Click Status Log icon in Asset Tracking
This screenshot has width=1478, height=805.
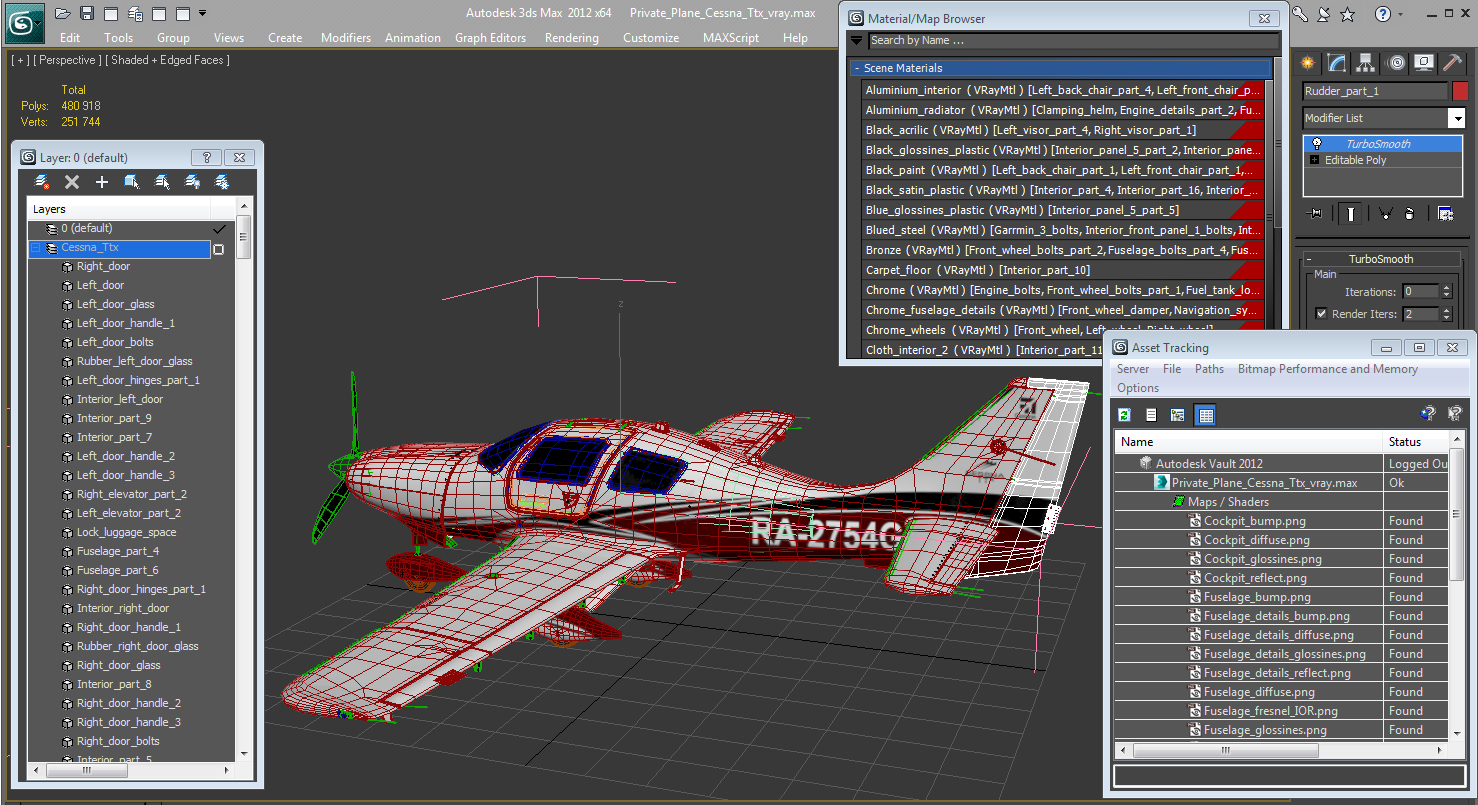tap(1151, 415)
